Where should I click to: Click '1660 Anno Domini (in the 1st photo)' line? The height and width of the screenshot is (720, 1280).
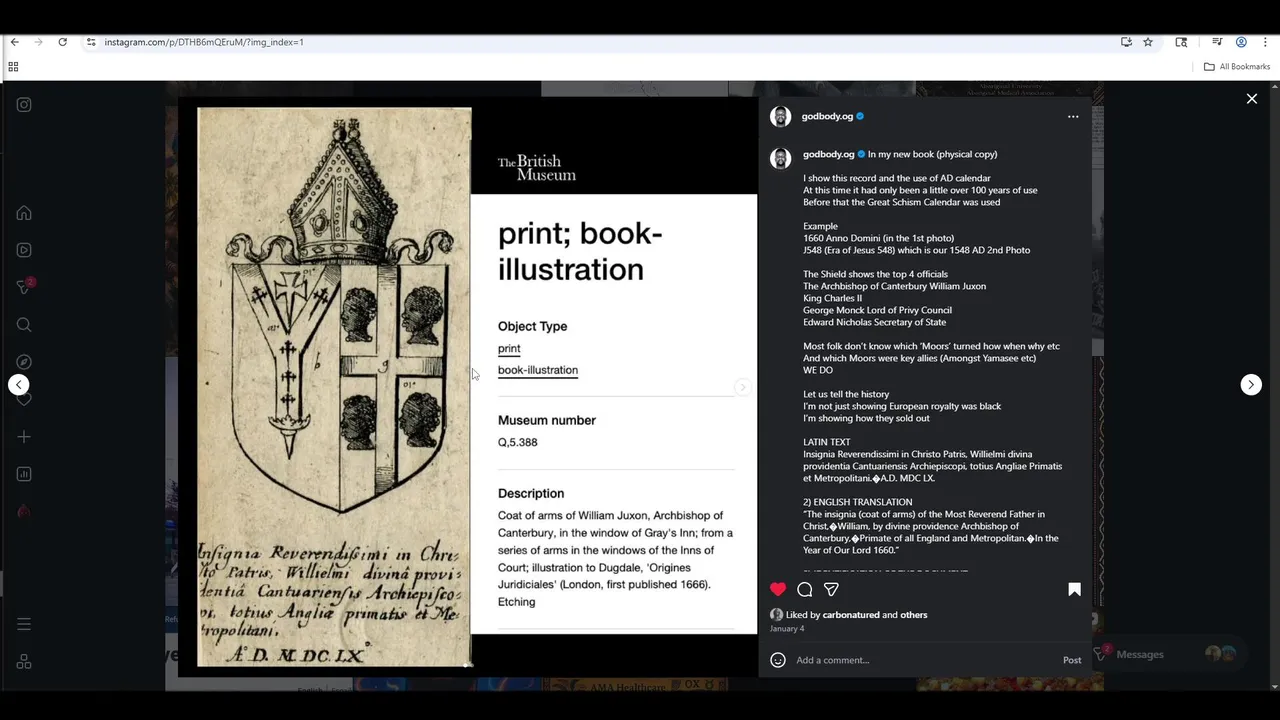click(x=878, y=238)
